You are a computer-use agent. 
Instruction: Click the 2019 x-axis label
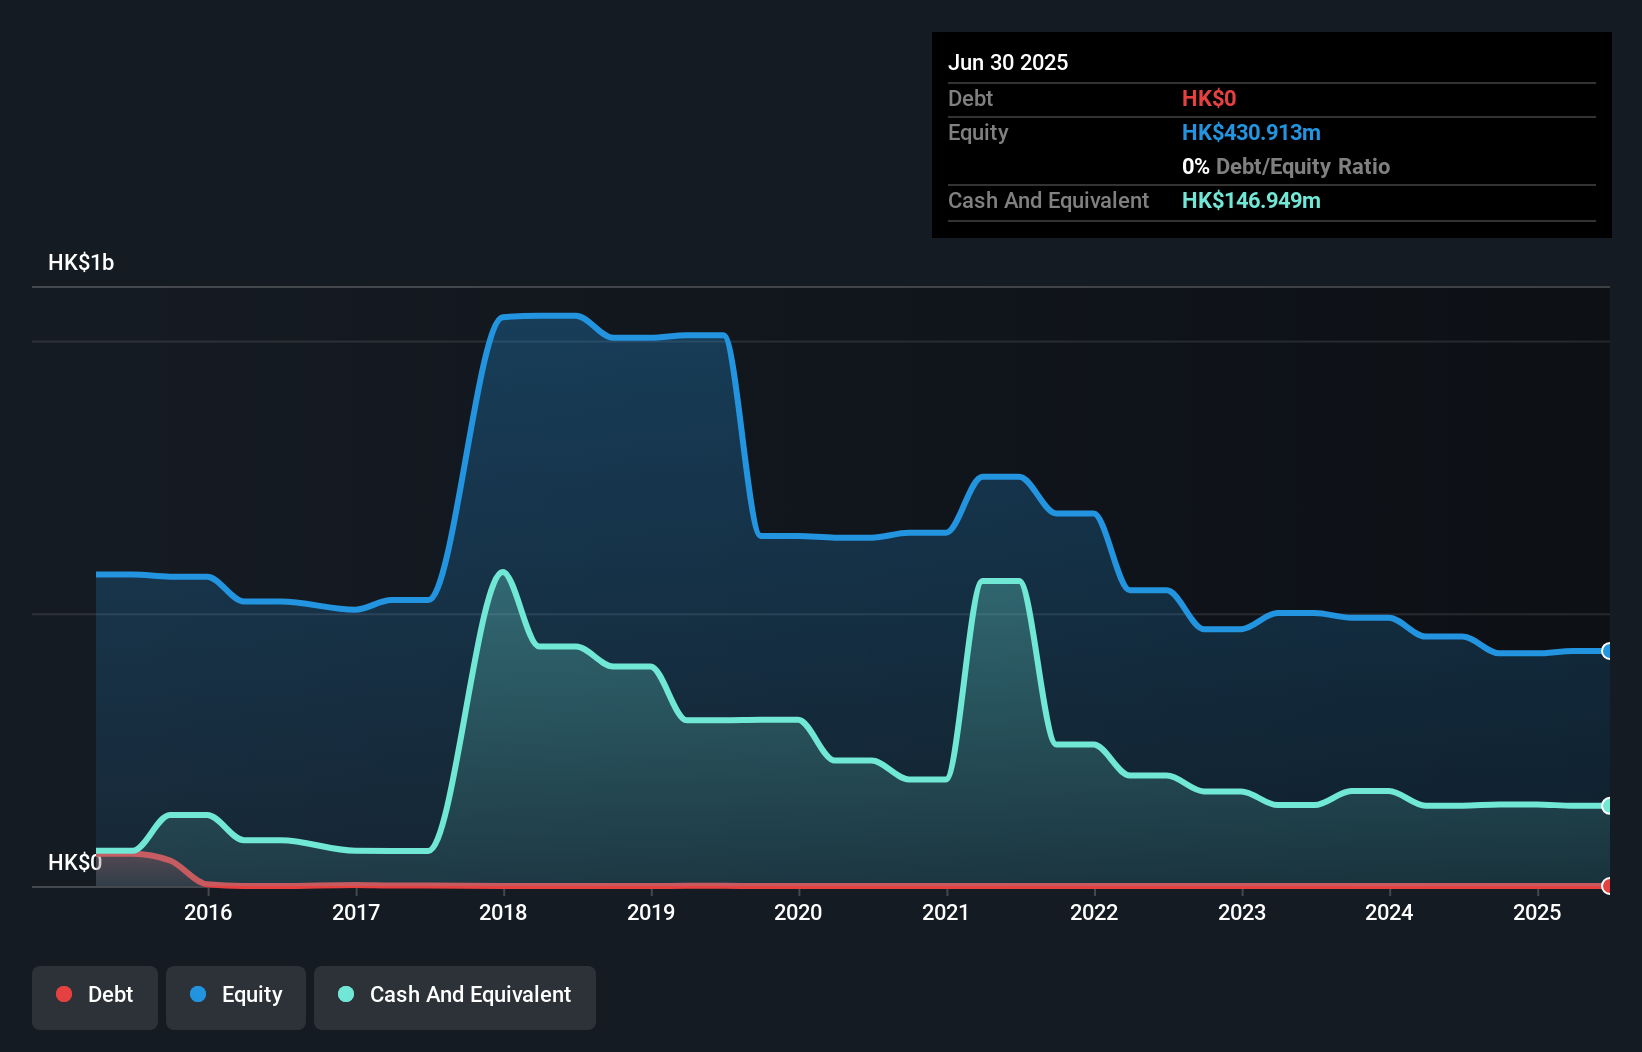[x=651, y=912]
